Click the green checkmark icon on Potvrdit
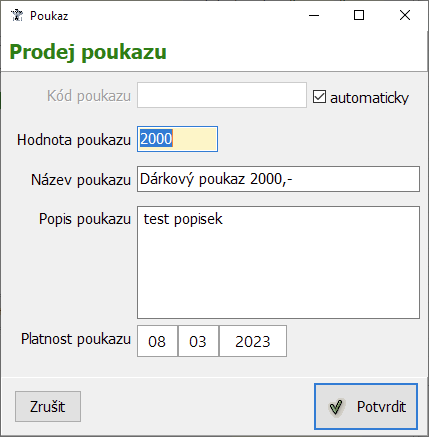The width and height of the screenshot is (429, 437). (336, 407)
